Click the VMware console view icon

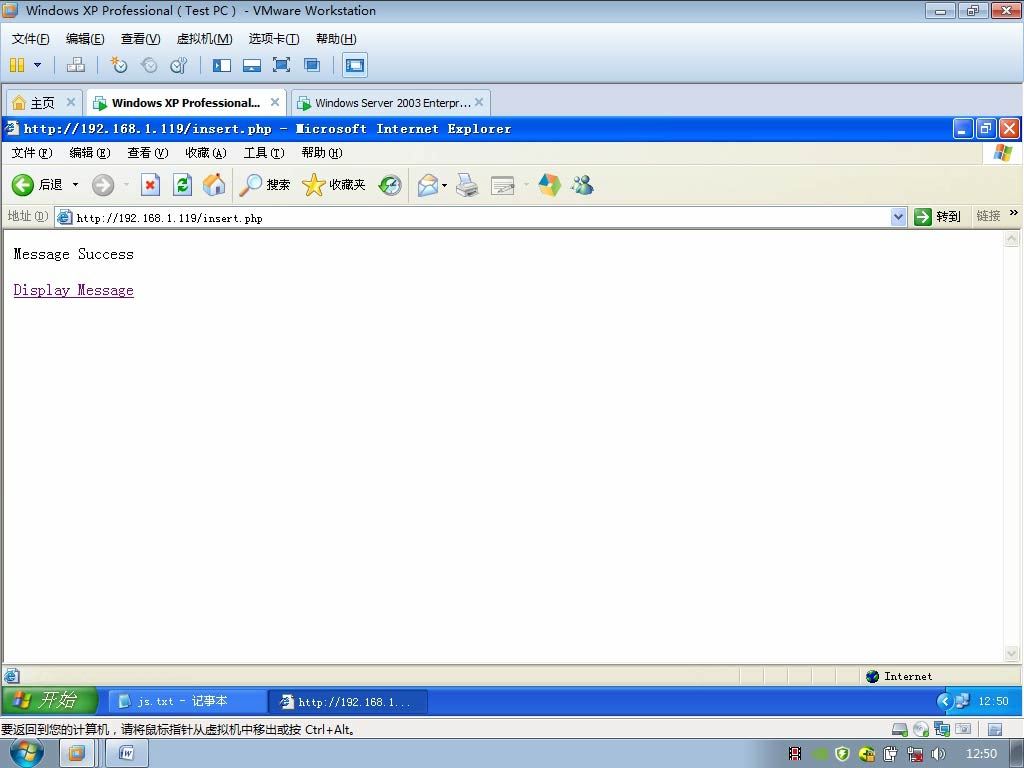coord(355,65)
